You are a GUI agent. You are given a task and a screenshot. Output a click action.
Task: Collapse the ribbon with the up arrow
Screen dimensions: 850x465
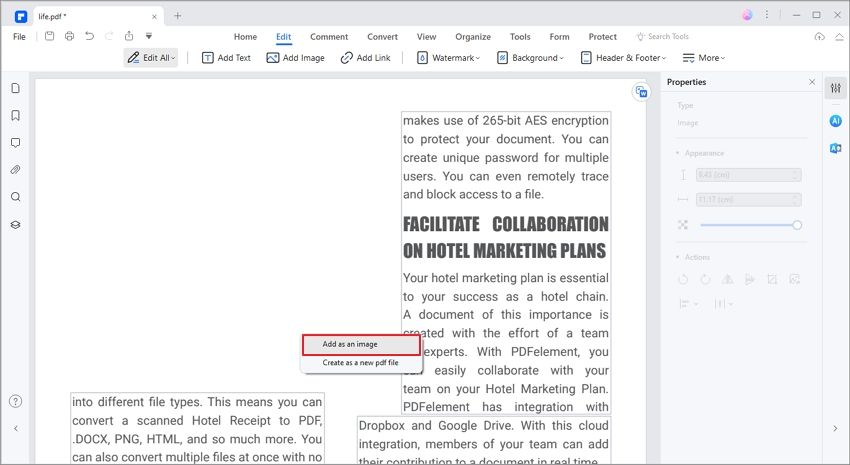tap(839, 36)
